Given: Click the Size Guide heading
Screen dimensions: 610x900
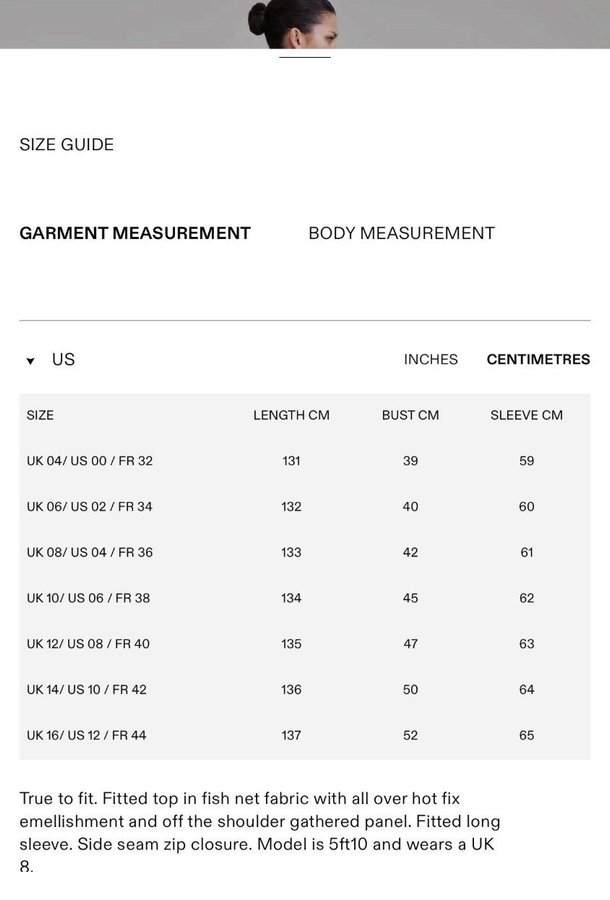Looking at the screenshot, I should (x=67, y=145).
